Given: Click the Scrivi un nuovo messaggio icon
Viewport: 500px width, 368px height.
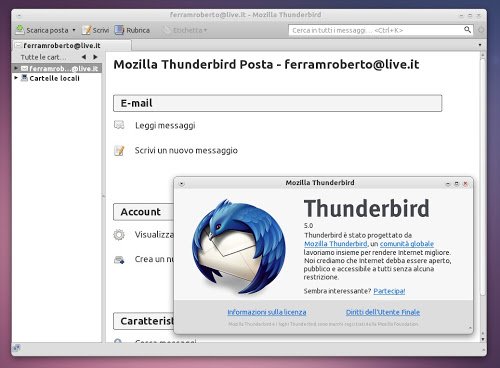Looking at the screenshot, I should tap(119, 151).
